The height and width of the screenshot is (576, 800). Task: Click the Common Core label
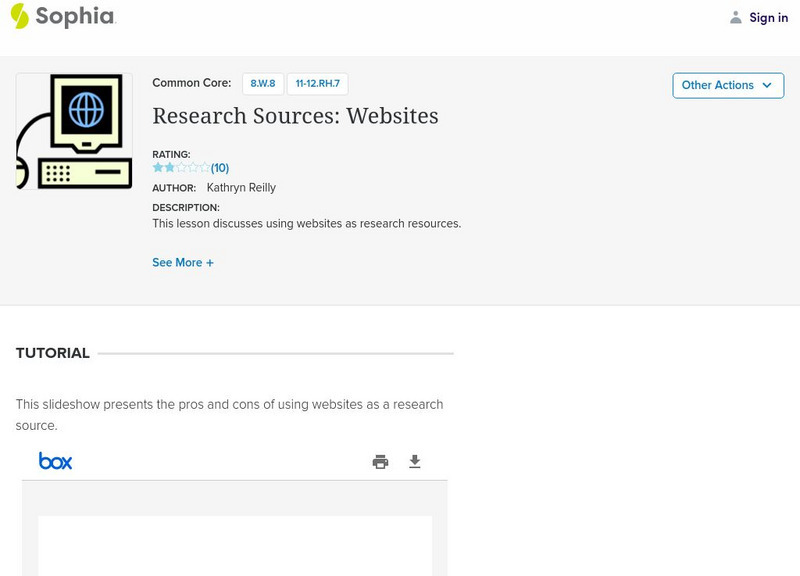point(191,83)
